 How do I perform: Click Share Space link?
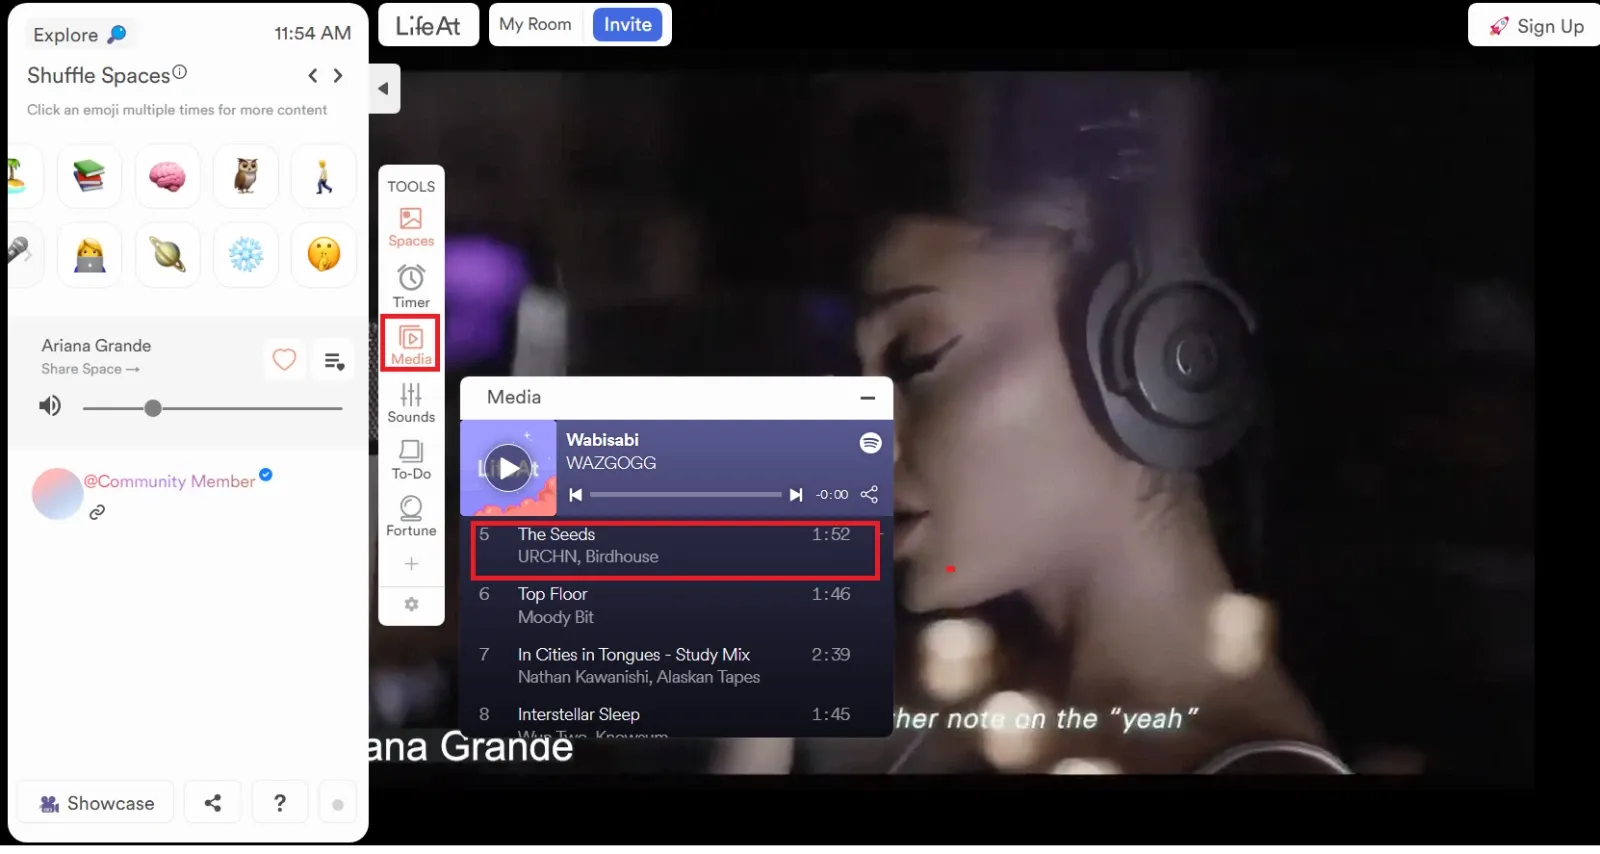click(x=90, y=369)
